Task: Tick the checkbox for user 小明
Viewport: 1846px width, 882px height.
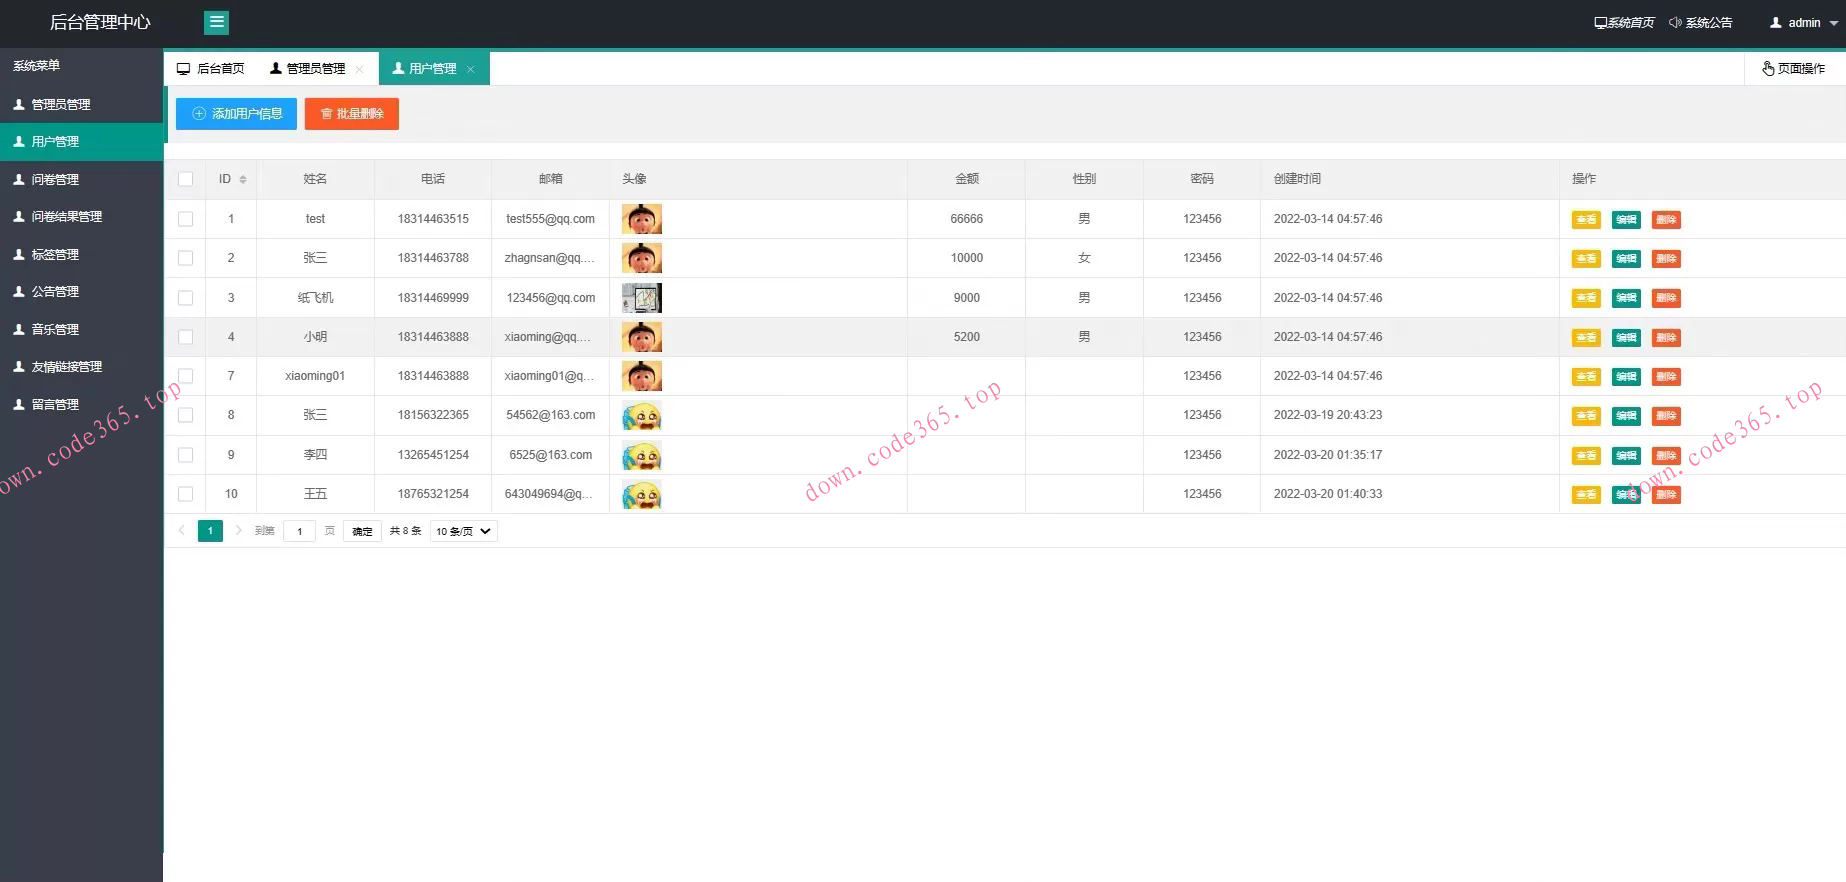Action: (186, 337)
